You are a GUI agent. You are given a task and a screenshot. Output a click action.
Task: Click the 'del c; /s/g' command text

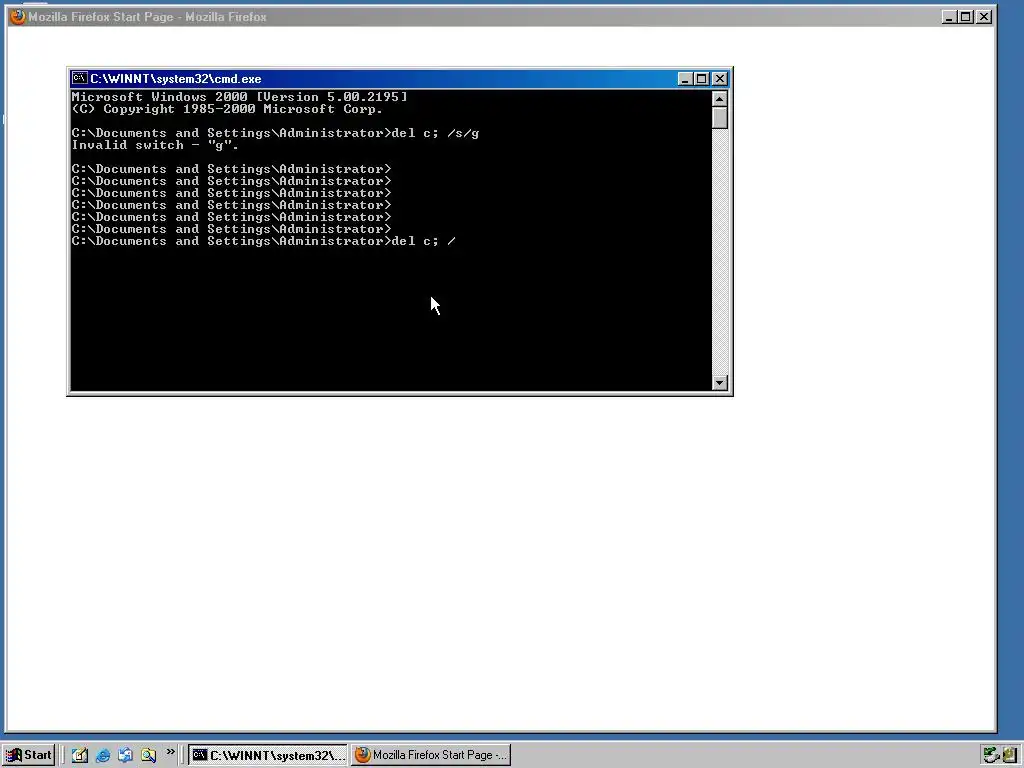[x=435, y=133]
